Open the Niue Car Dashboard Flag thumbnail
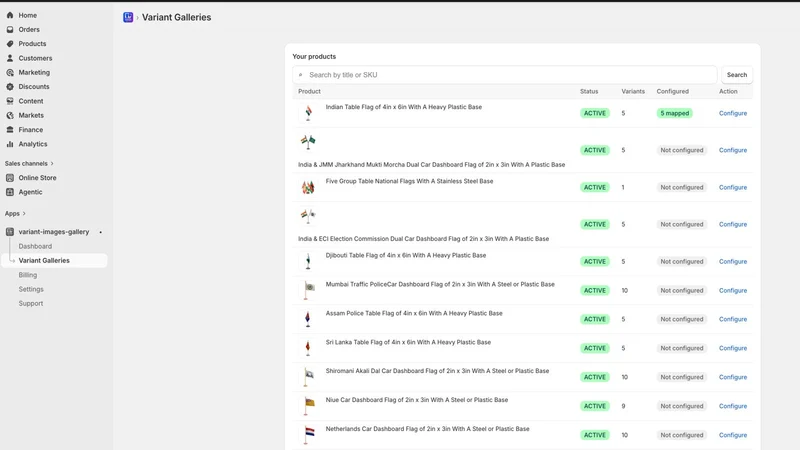800x450 pixels. click(308, 406)
